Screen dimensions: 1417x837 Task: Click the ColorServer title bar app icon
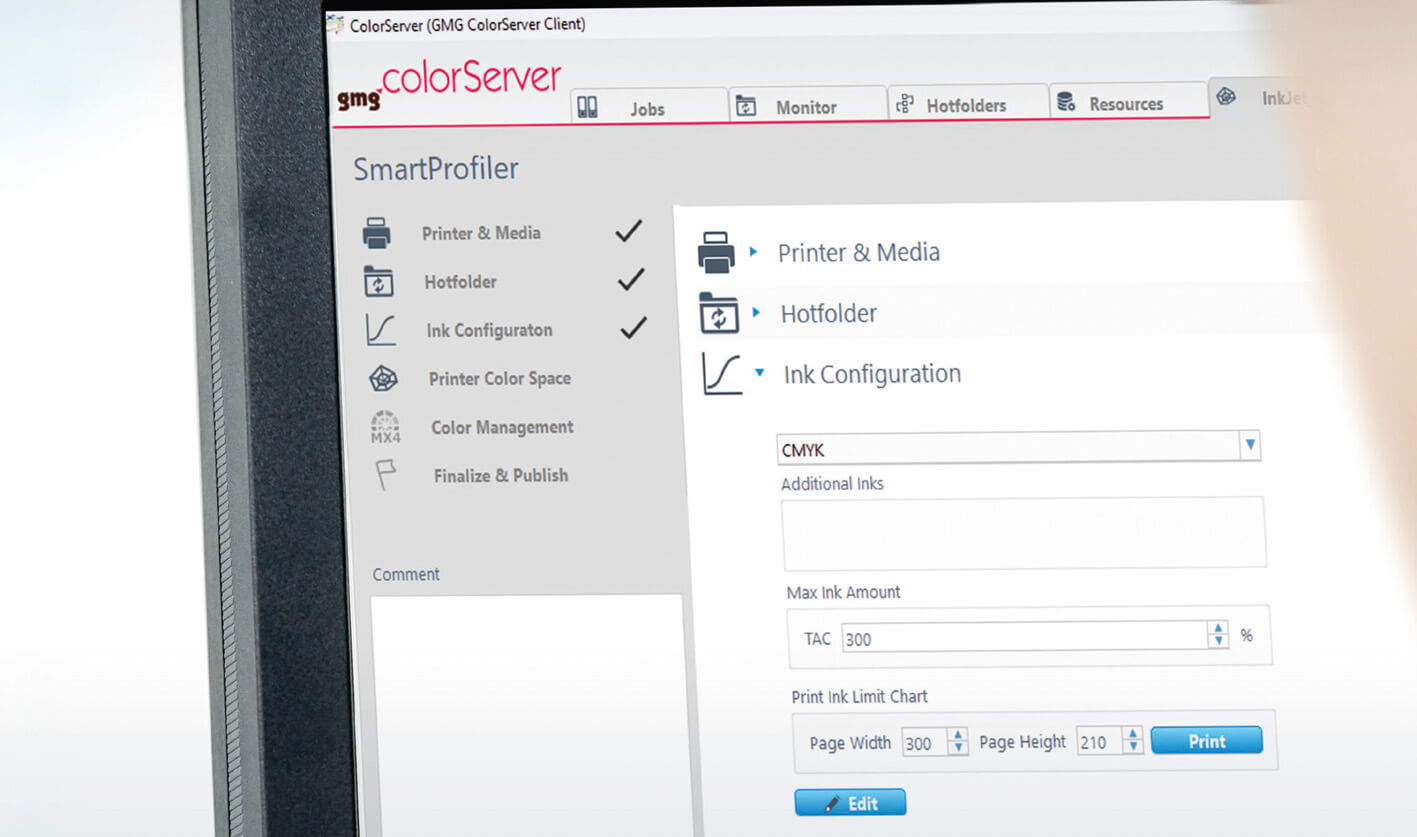click(336, 24)
